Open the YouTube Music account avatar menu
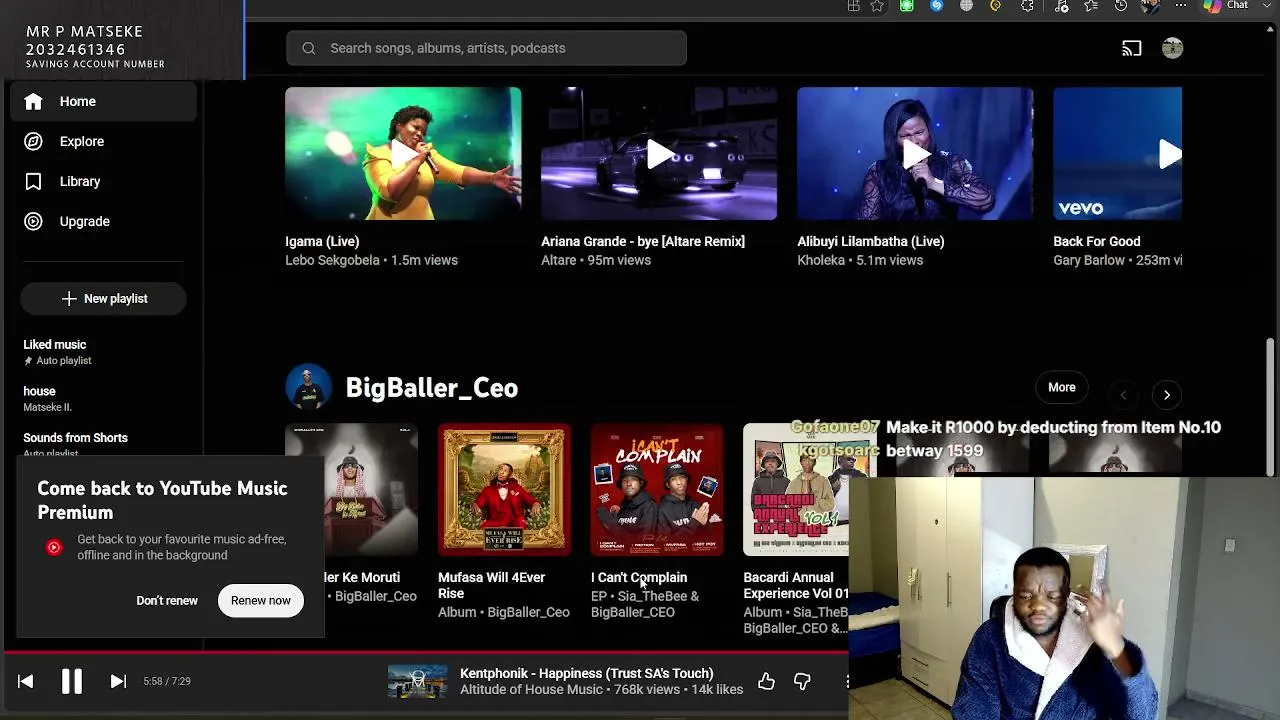The width and height of the screenshot is (1280, 720). point(1173,48)
